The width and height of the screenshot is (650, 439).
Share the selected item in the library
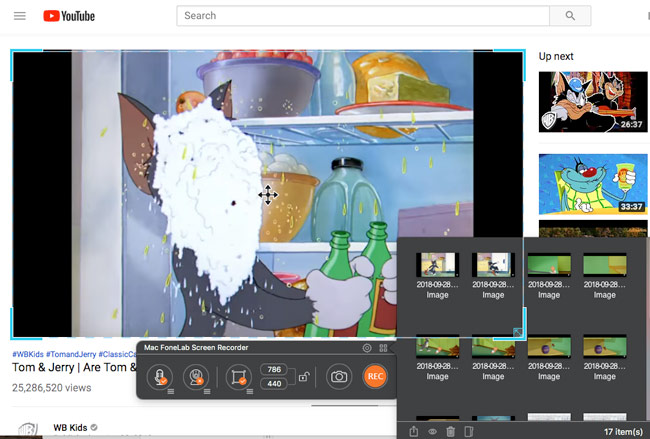click(414, 432)
